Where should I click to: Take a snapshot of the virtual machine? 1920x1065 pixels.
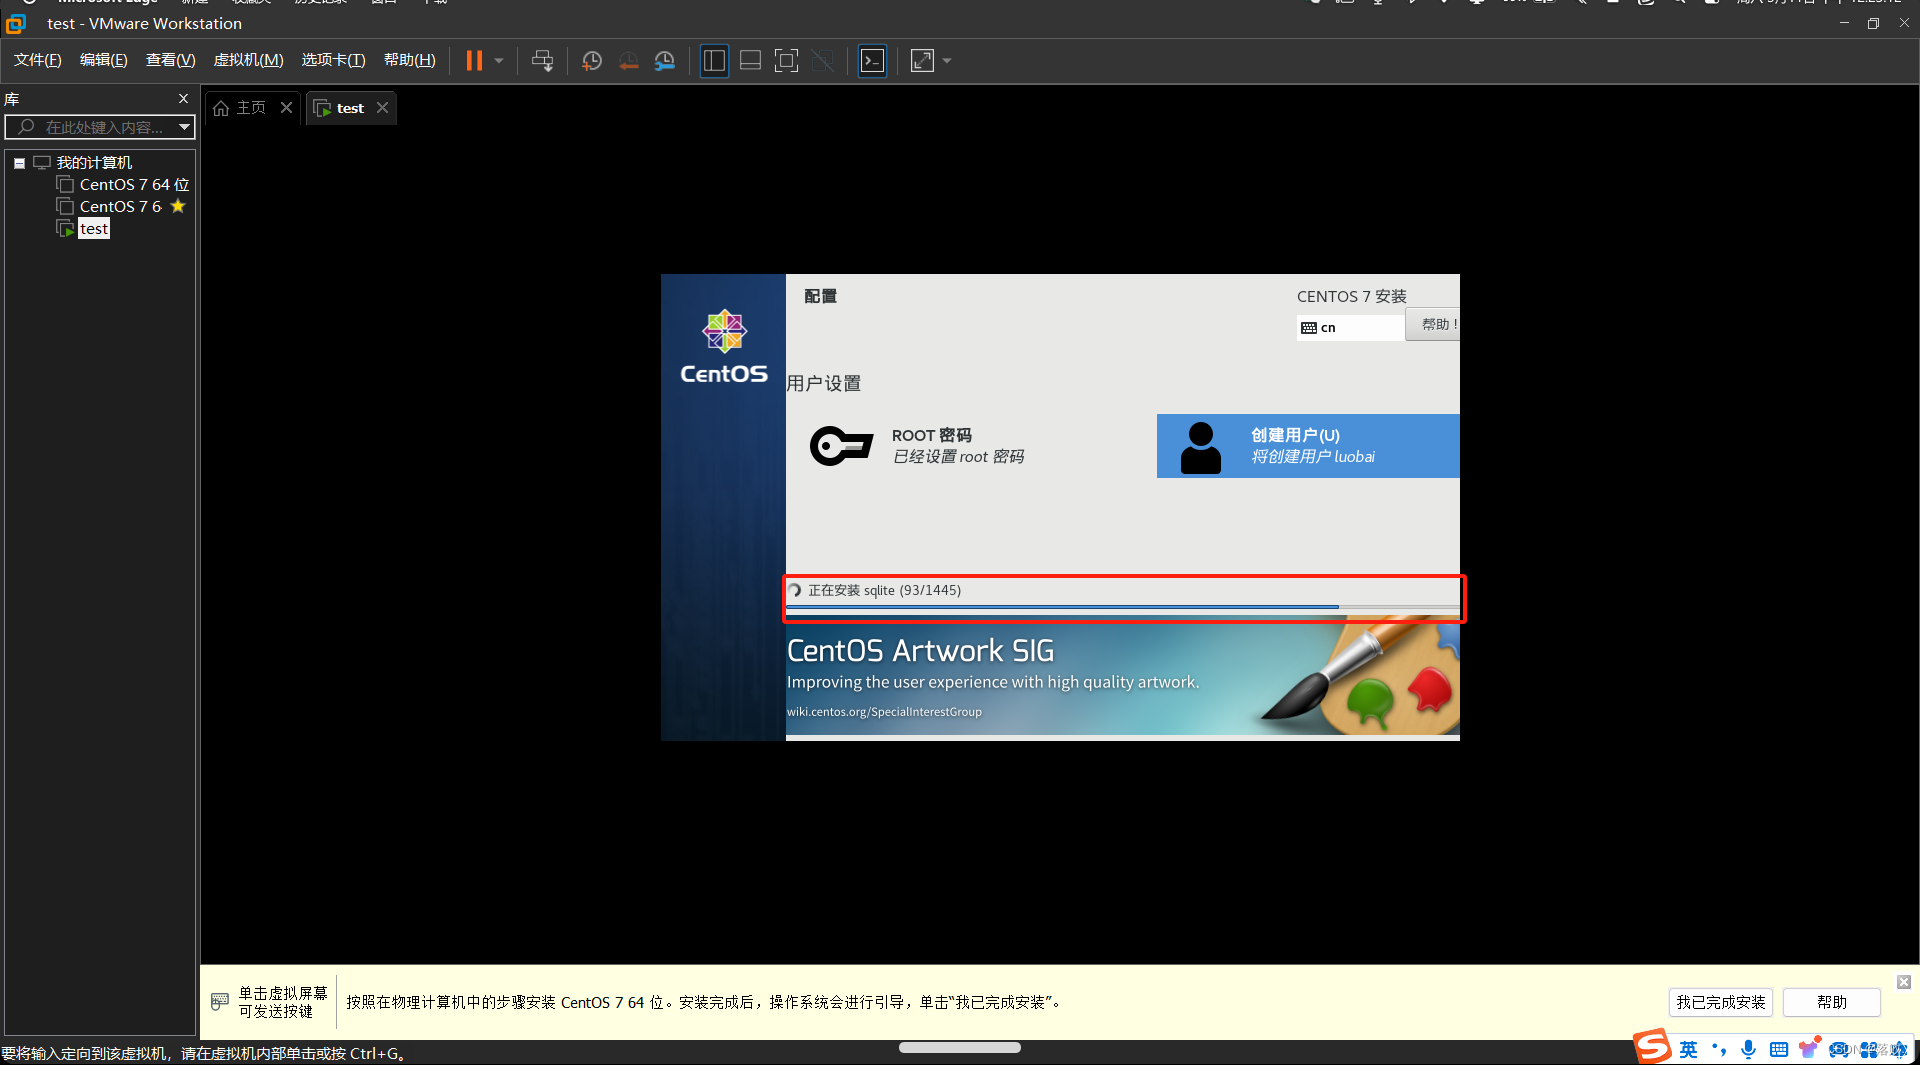pyautogui.click(x=592, y=61)
